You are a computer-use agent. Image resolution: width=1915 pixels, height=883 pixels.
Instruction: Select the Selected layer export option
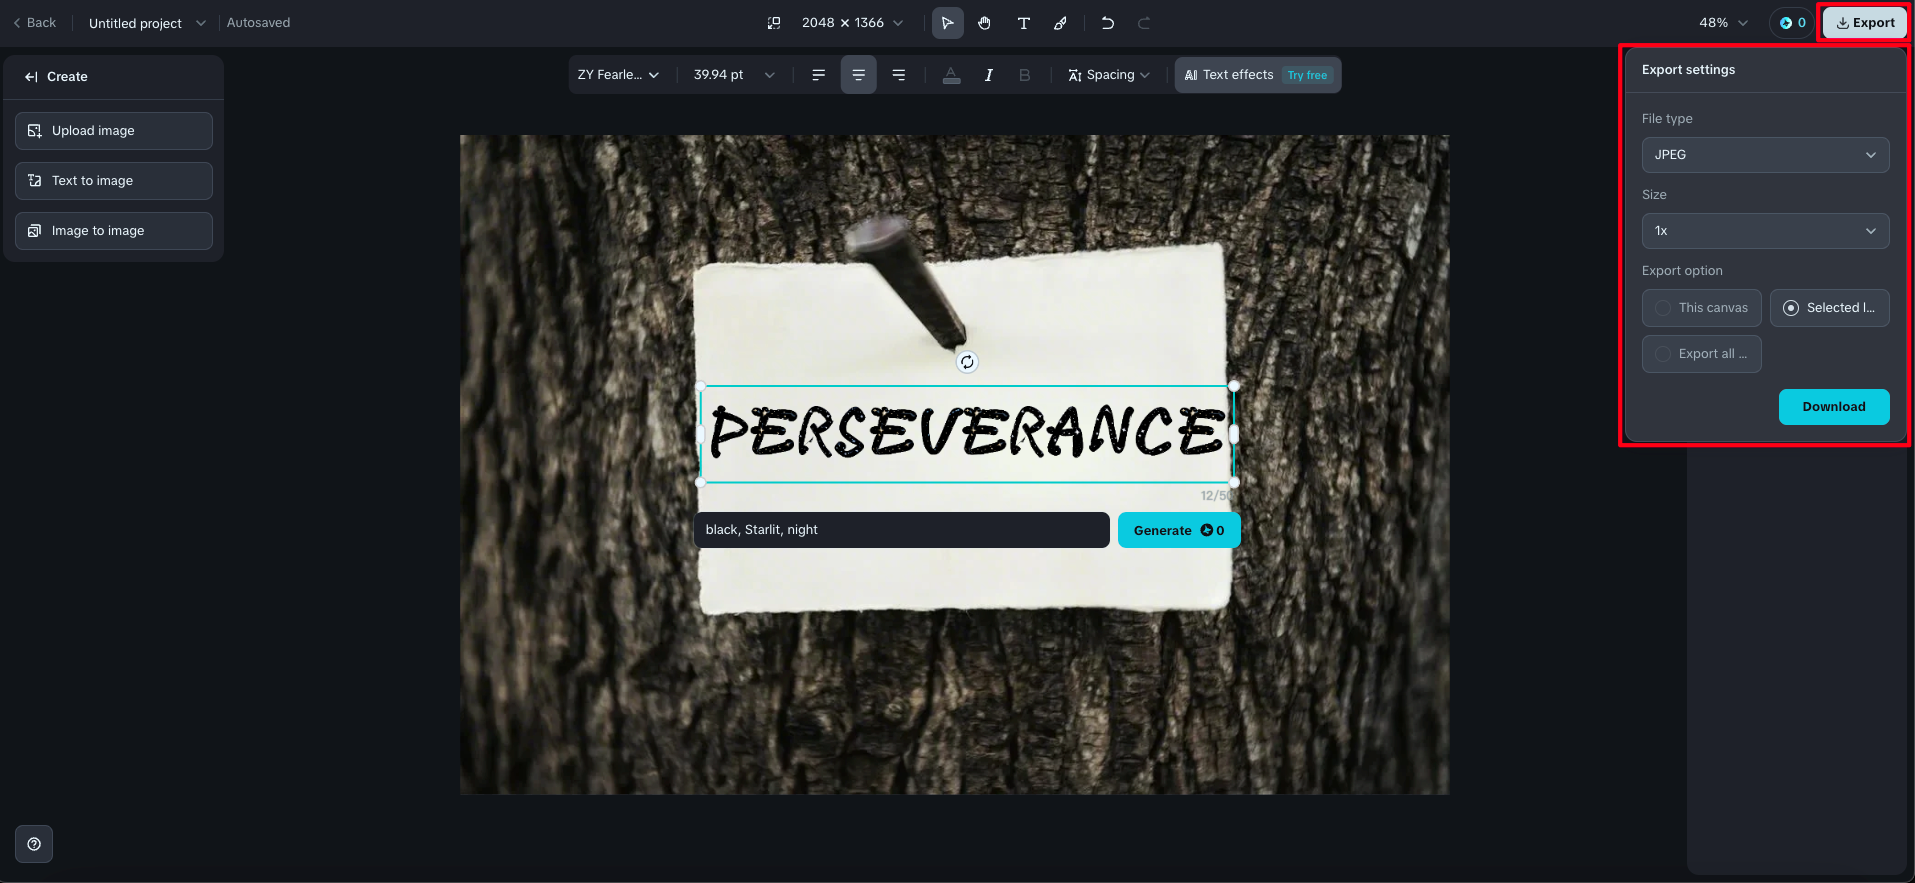point(1830,308)
